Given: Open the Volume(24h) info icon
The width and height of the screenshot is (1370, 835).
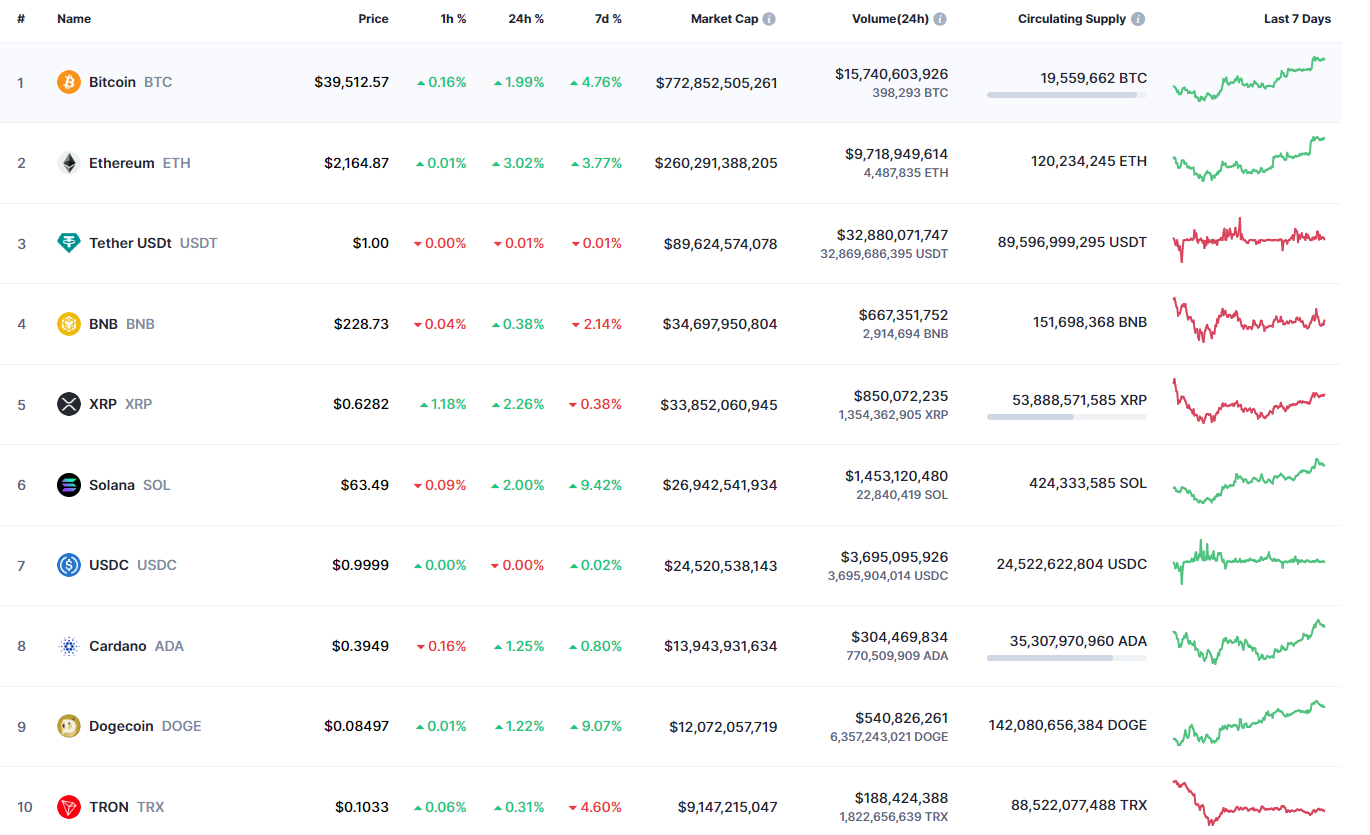Looking at the screenshot, I should click(x=940, y=19).
